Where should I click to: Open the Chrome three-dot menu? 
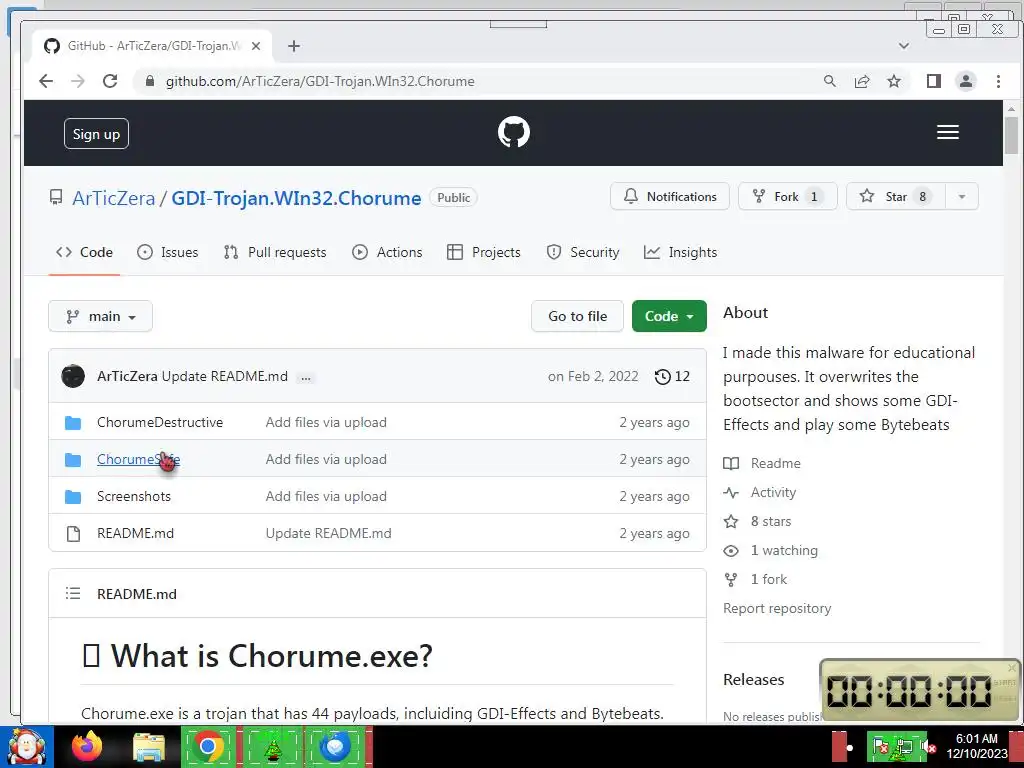coord(998,81)
